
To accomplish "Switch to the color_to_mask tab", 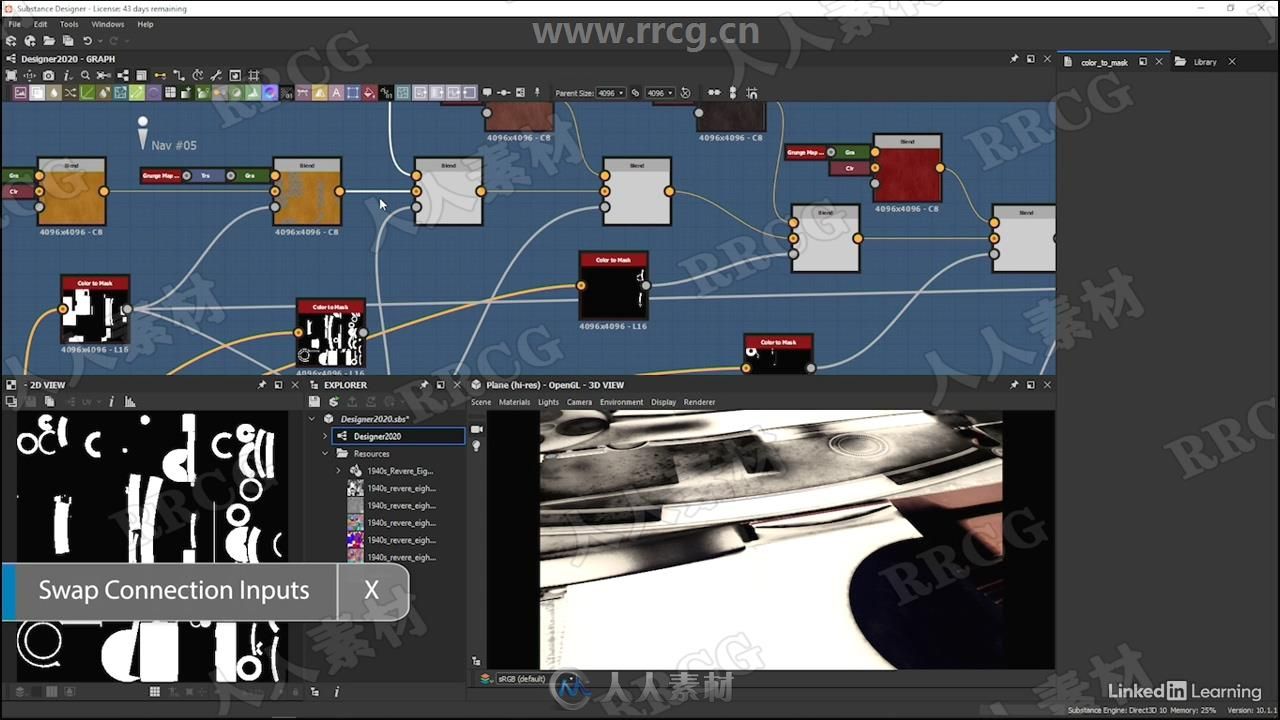I will [x=1104, y=62].
